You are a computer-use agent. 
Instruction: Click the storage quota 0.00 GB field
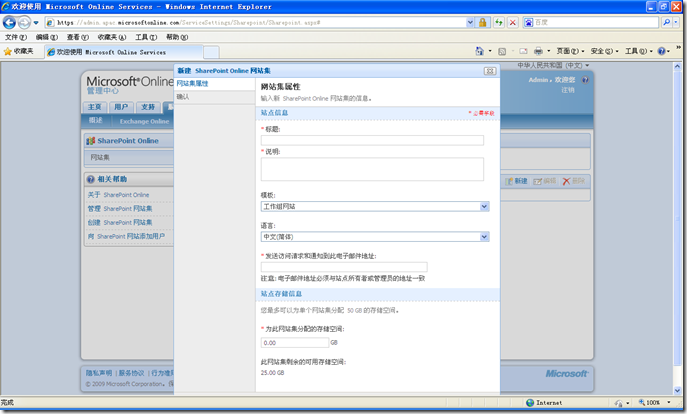(294, 343)
